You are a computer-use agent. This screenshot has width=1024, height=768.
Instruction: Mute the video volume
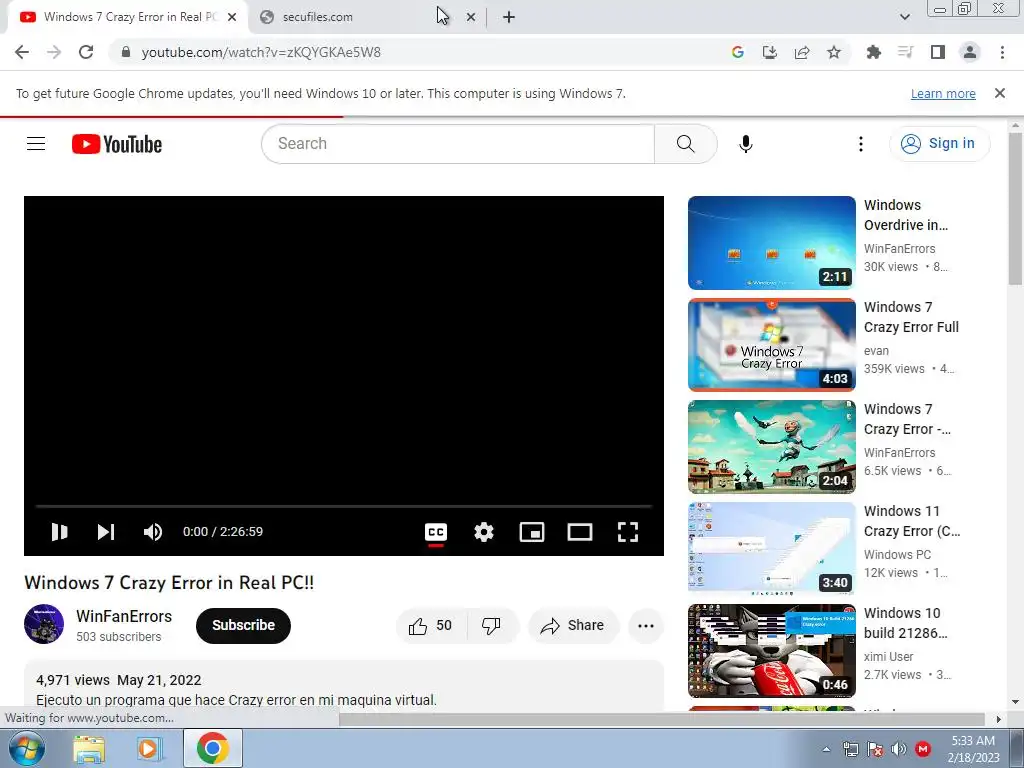pyautogui.click(x=153, y=532)
